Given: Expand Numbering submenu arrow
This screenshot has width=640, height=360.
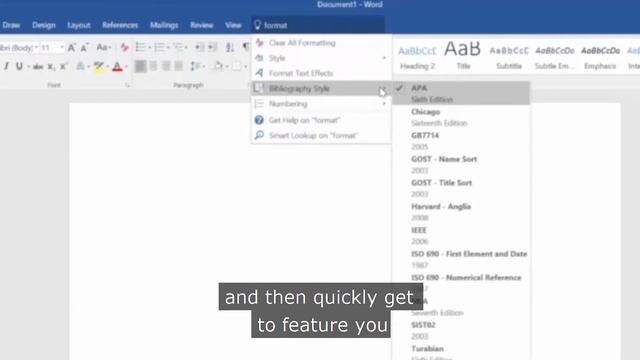Looking at the screenshot, I should [384, 104].
